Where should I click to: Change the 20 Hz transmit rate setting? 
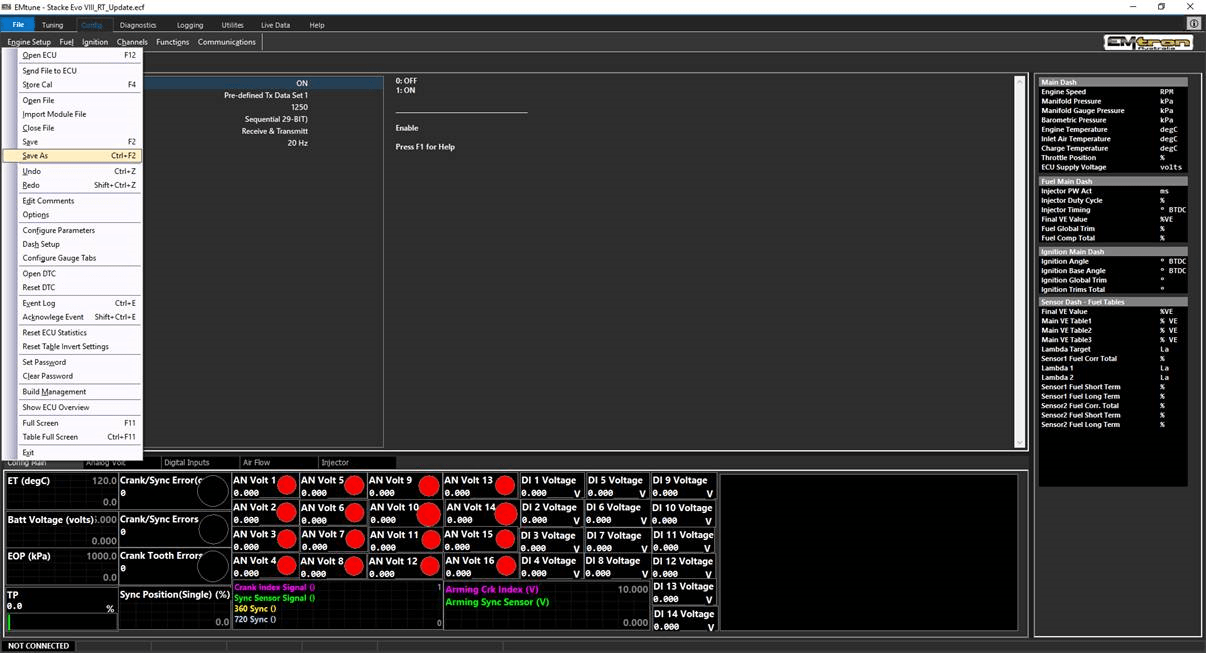point(297,142)
